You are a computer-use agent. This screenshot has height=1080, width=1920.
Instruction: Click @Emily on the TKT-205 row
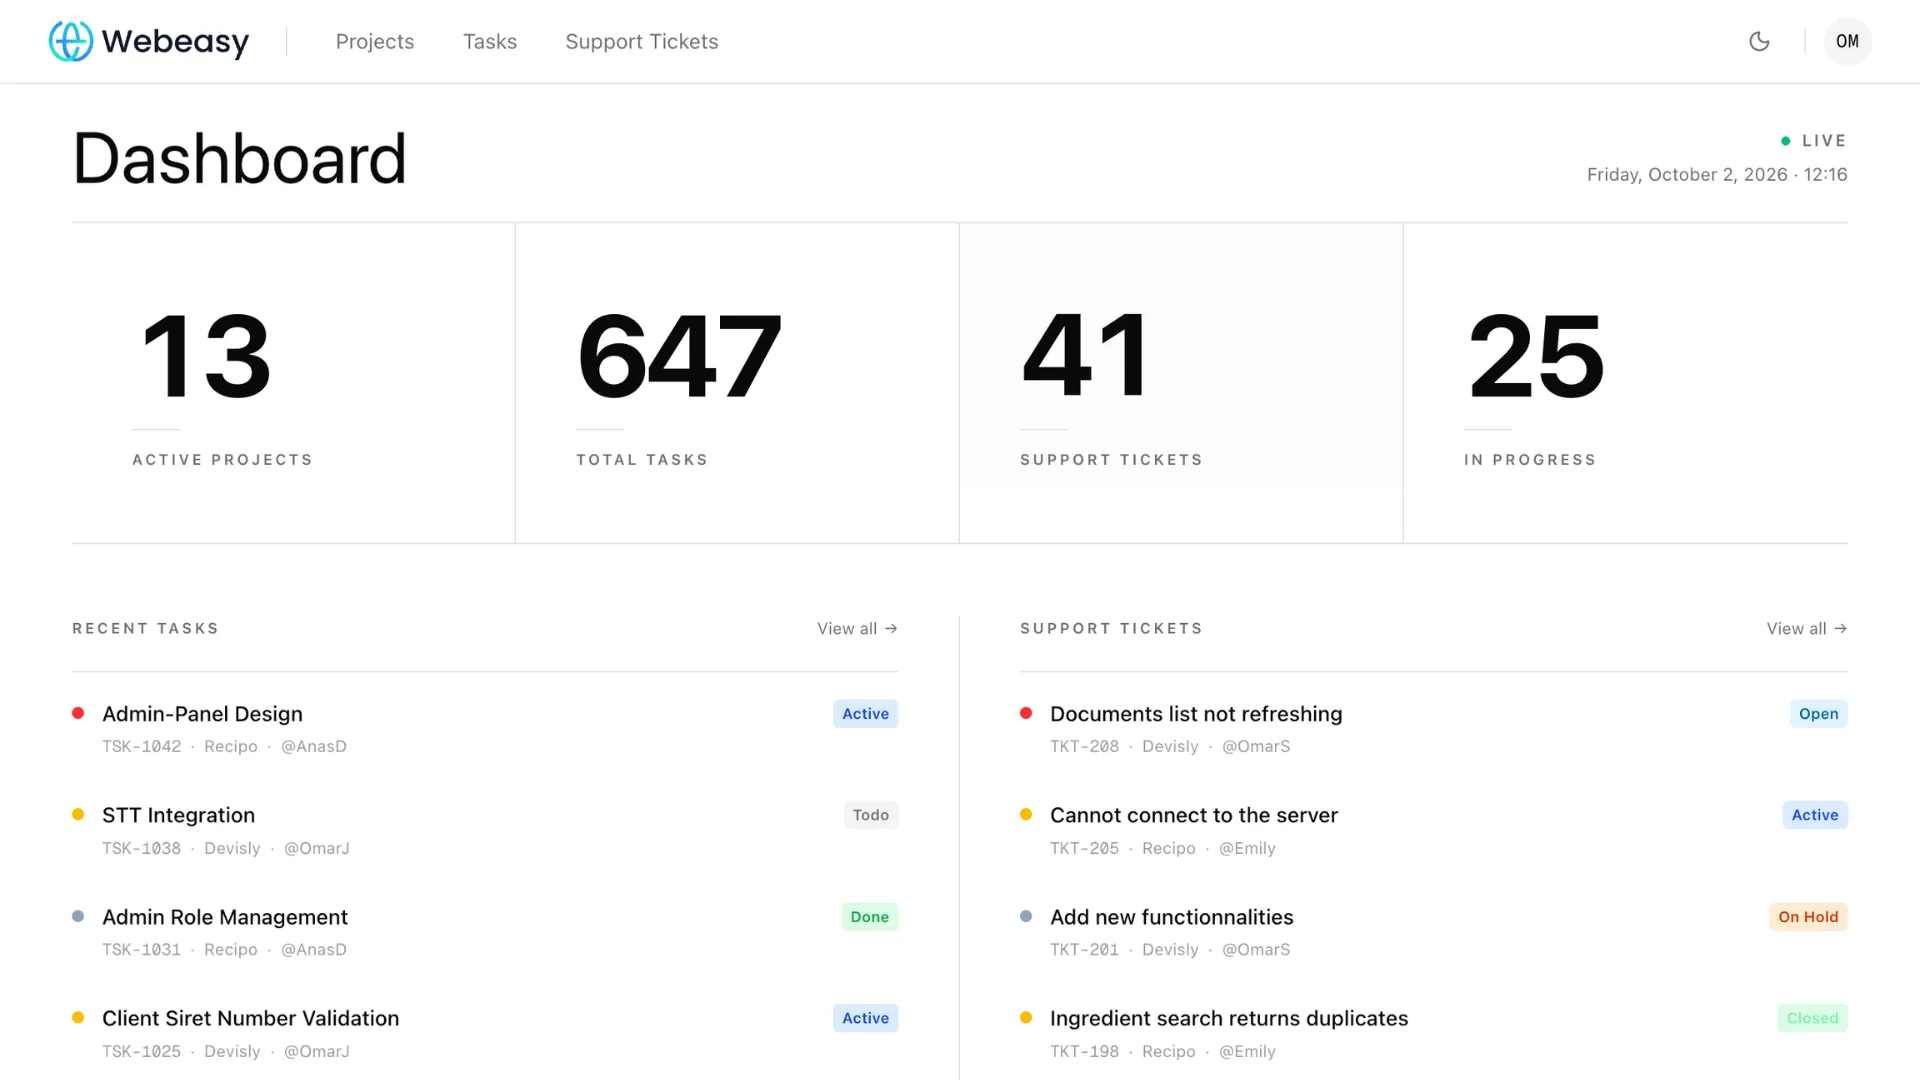tap(1247, 848)
